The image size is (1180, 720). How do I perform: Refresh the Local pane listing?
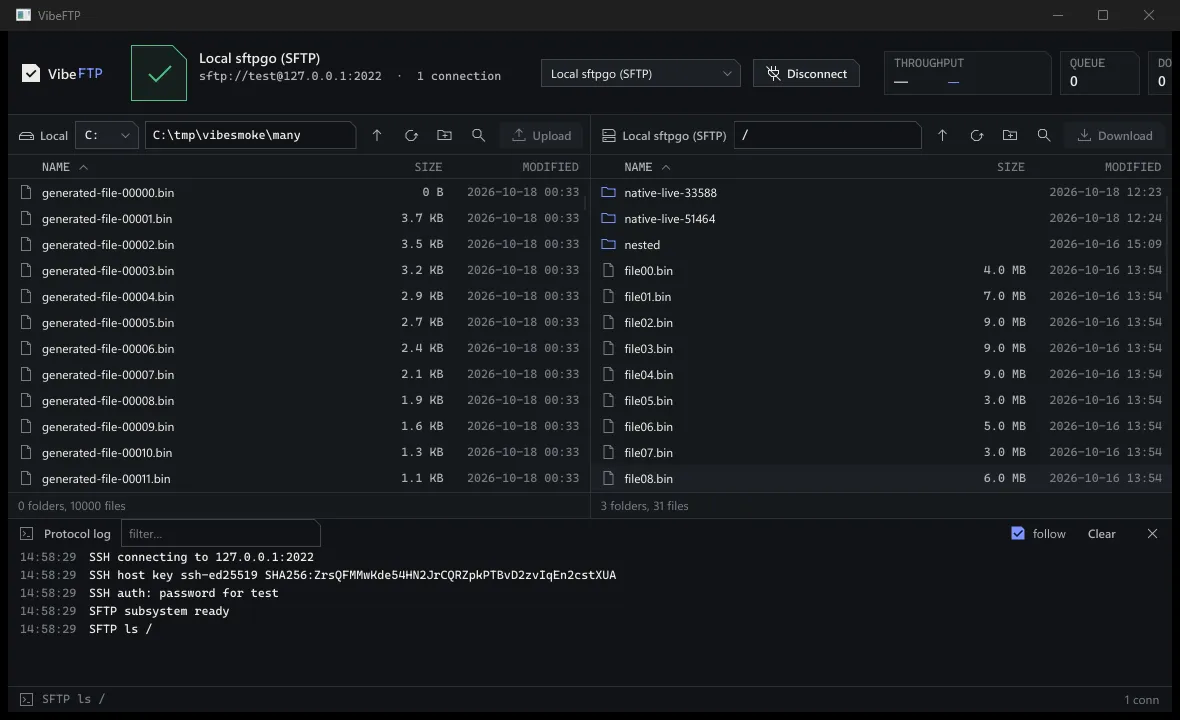point(411,135)
